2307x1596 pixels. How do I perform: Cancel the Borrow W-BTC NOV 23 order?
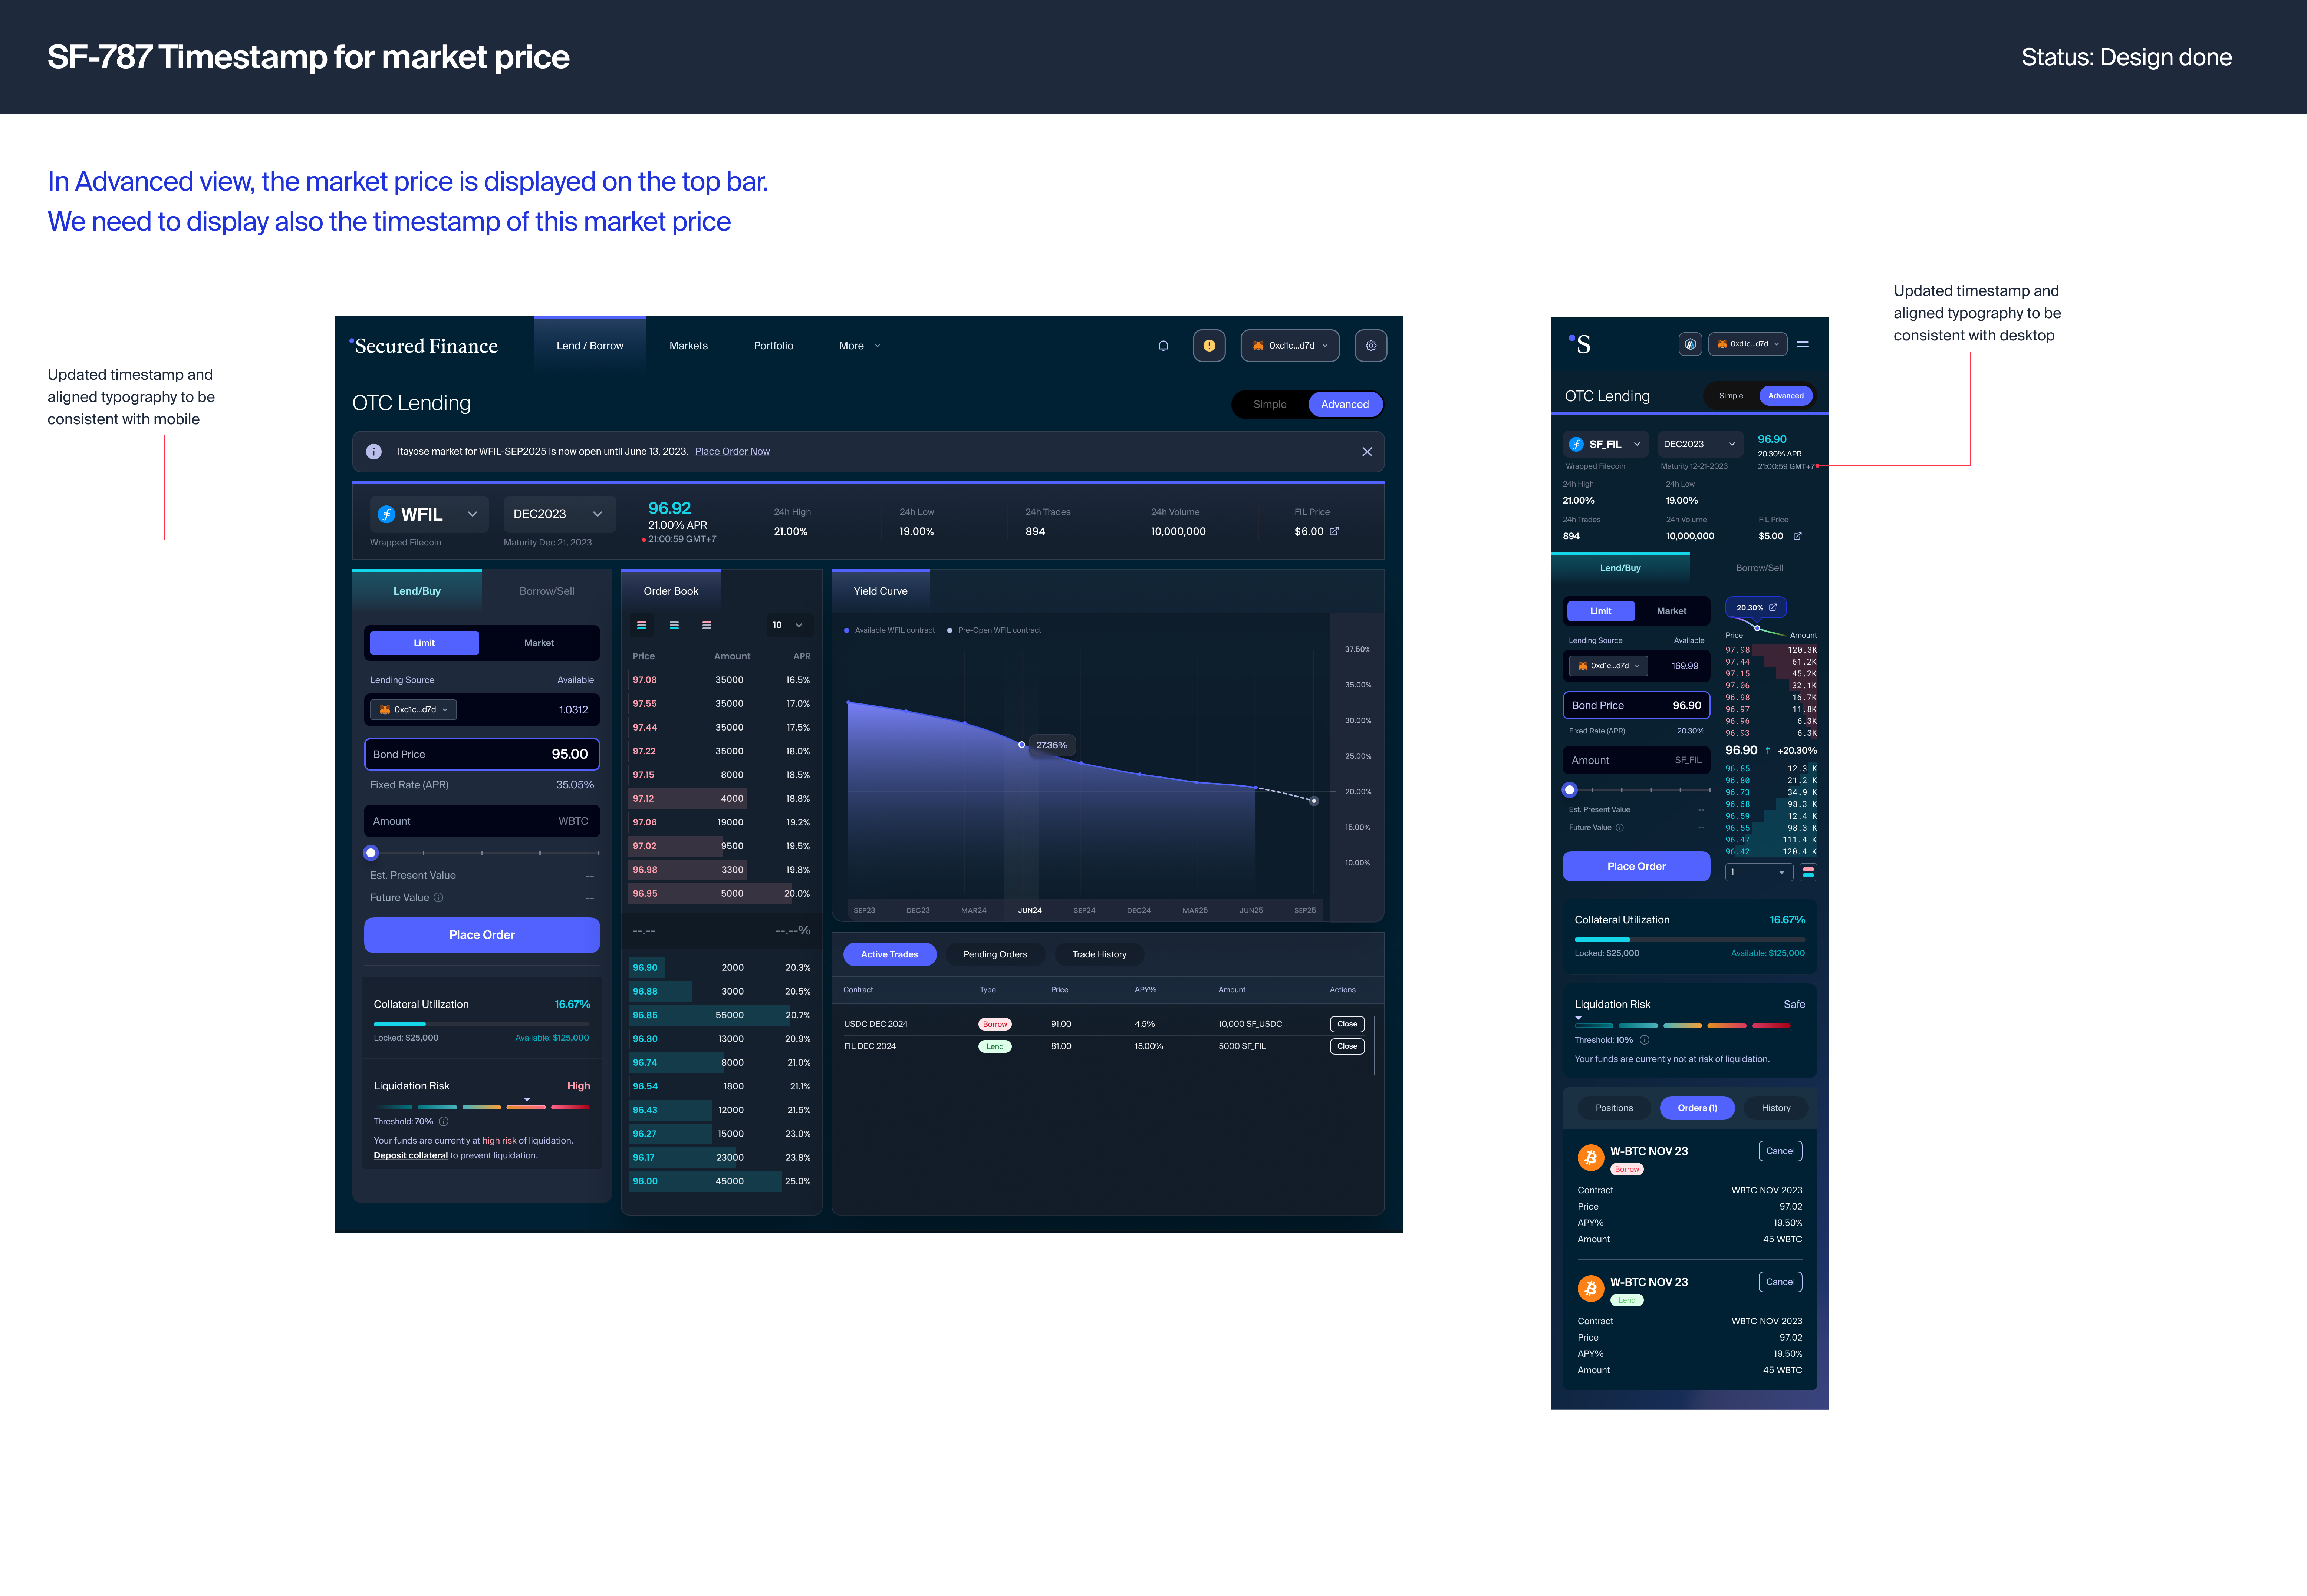pyautogui.click(x=1780, y=1151)
